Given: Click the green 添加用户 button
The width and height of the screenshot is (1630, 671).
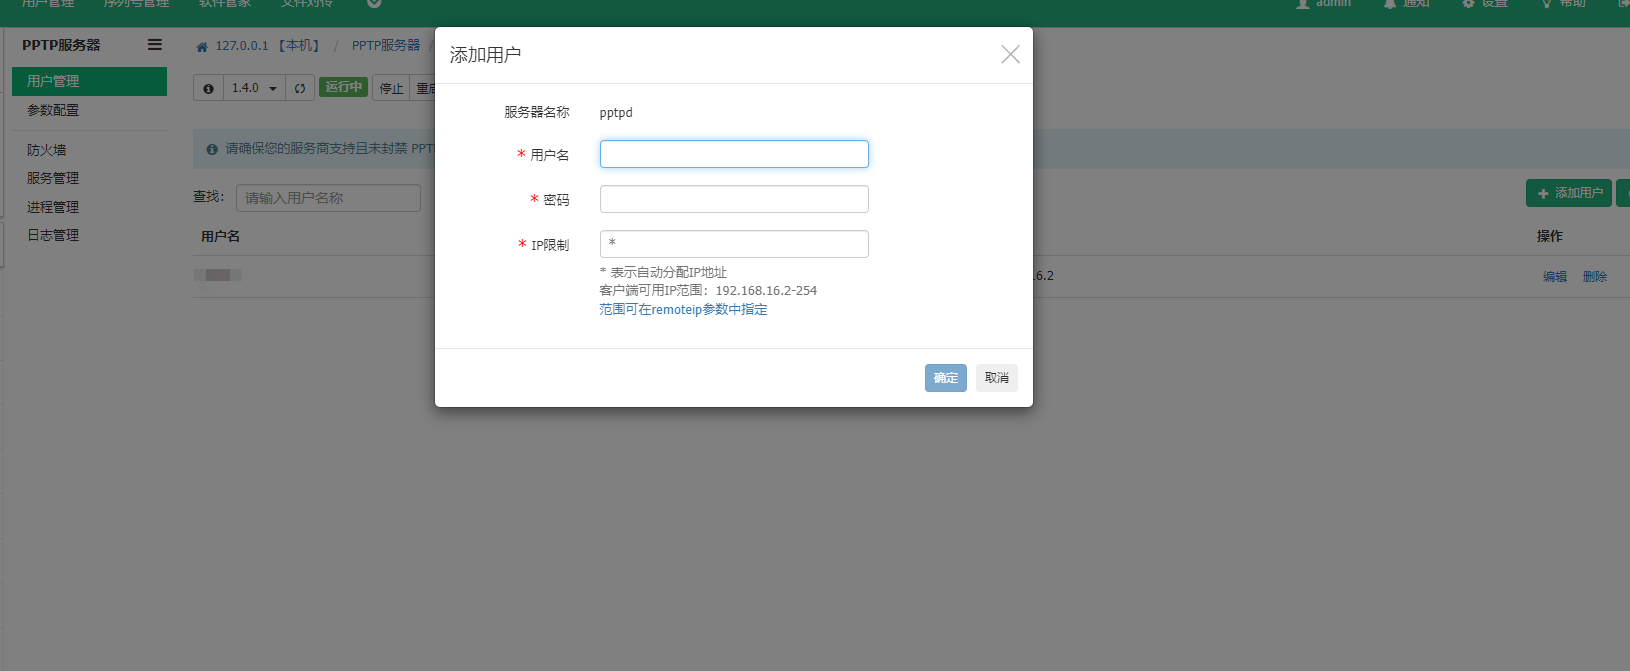Looking at the screenshot, I should [1568, 193].
